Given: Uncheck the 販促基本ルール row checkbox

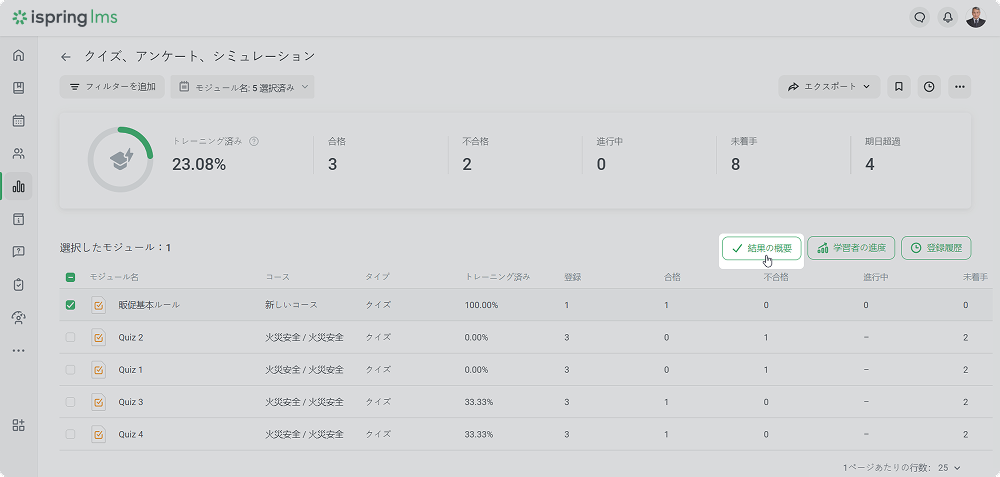Looking at the screenshot, I should pyautogui.click(x=70, y=305).
